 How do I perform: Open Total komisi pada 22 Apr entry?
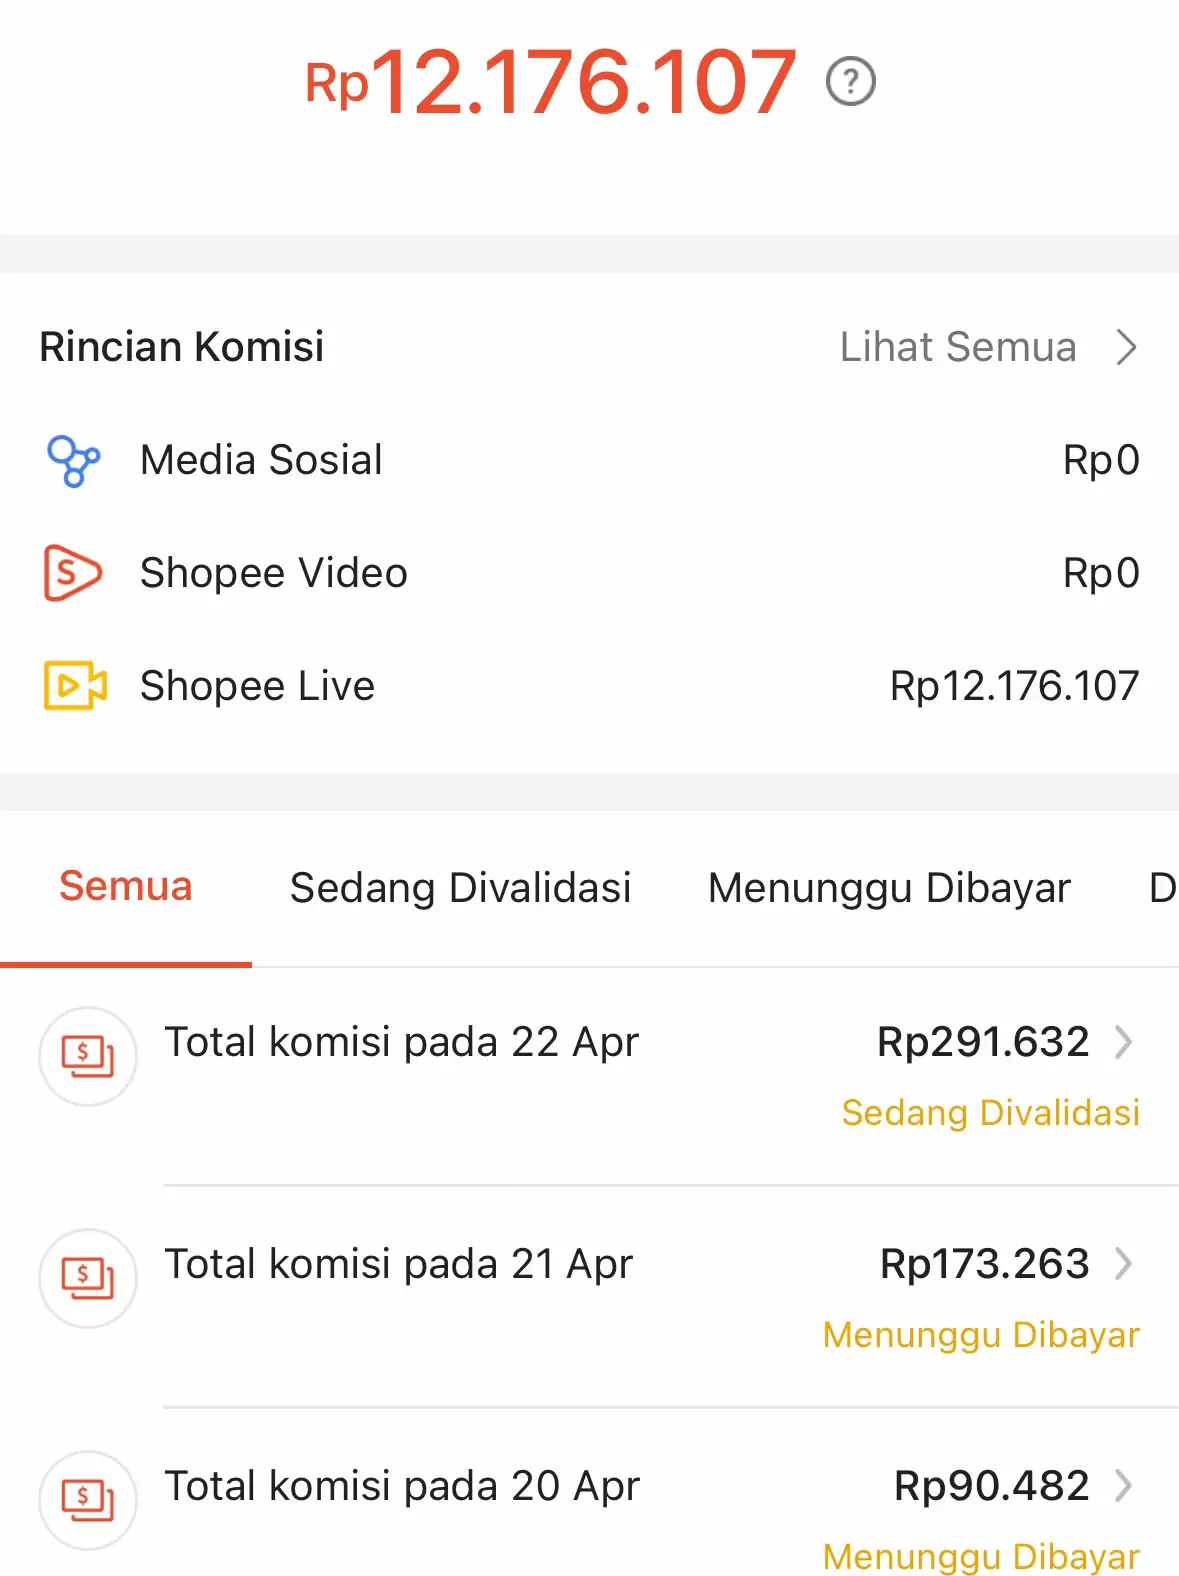(401, 1042)
